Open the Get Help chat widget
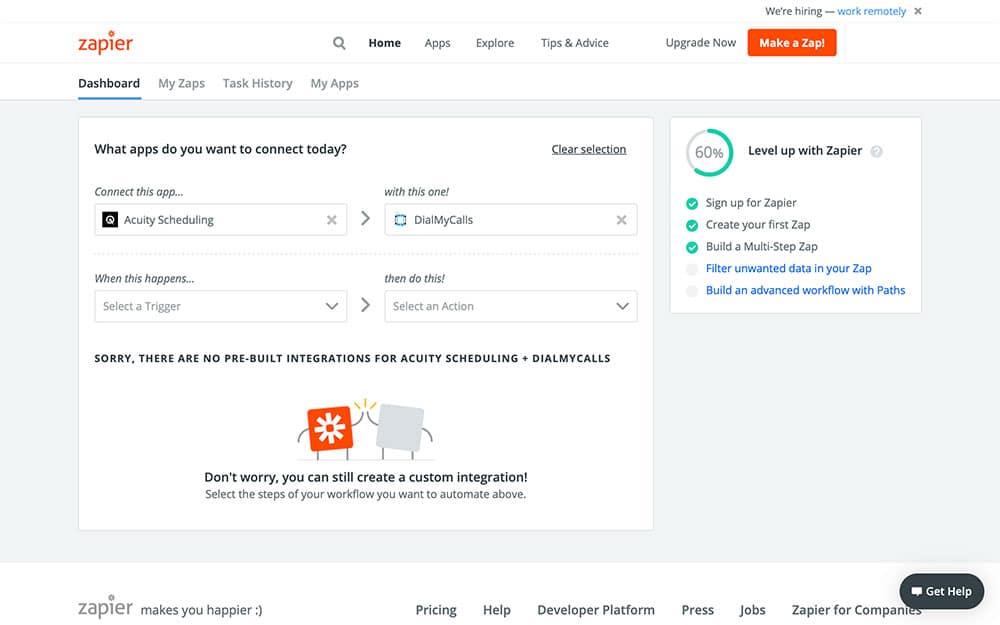 (941, 591)
